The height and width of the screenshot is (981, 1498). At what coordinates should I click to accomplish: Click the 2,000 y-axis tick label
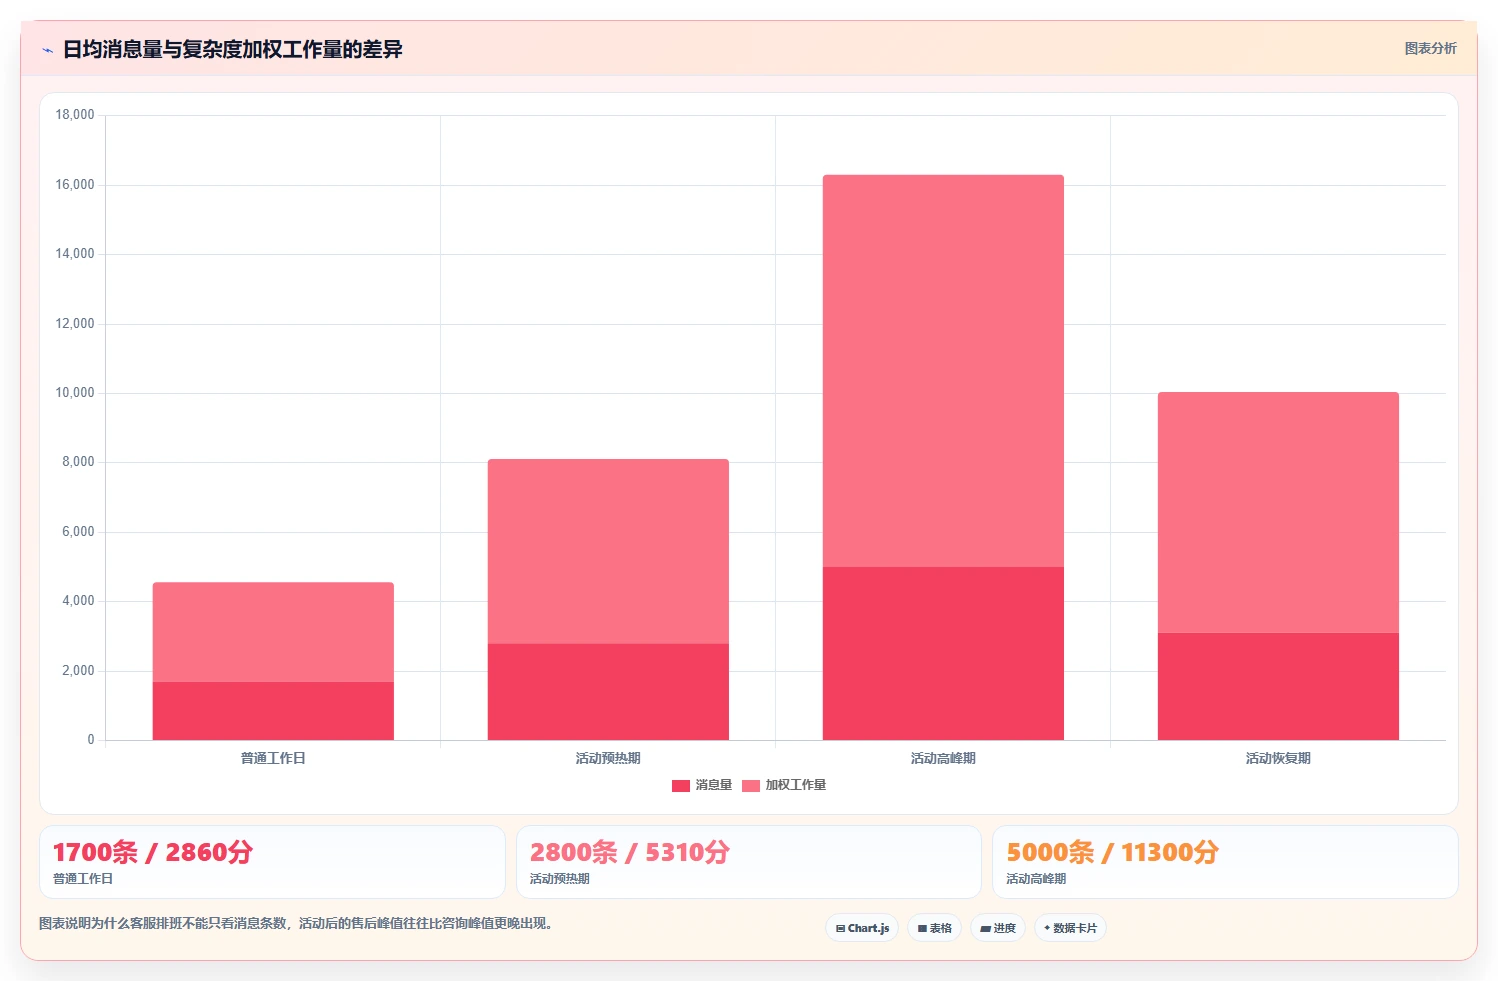pyautogui.click(x=78, y=671)
